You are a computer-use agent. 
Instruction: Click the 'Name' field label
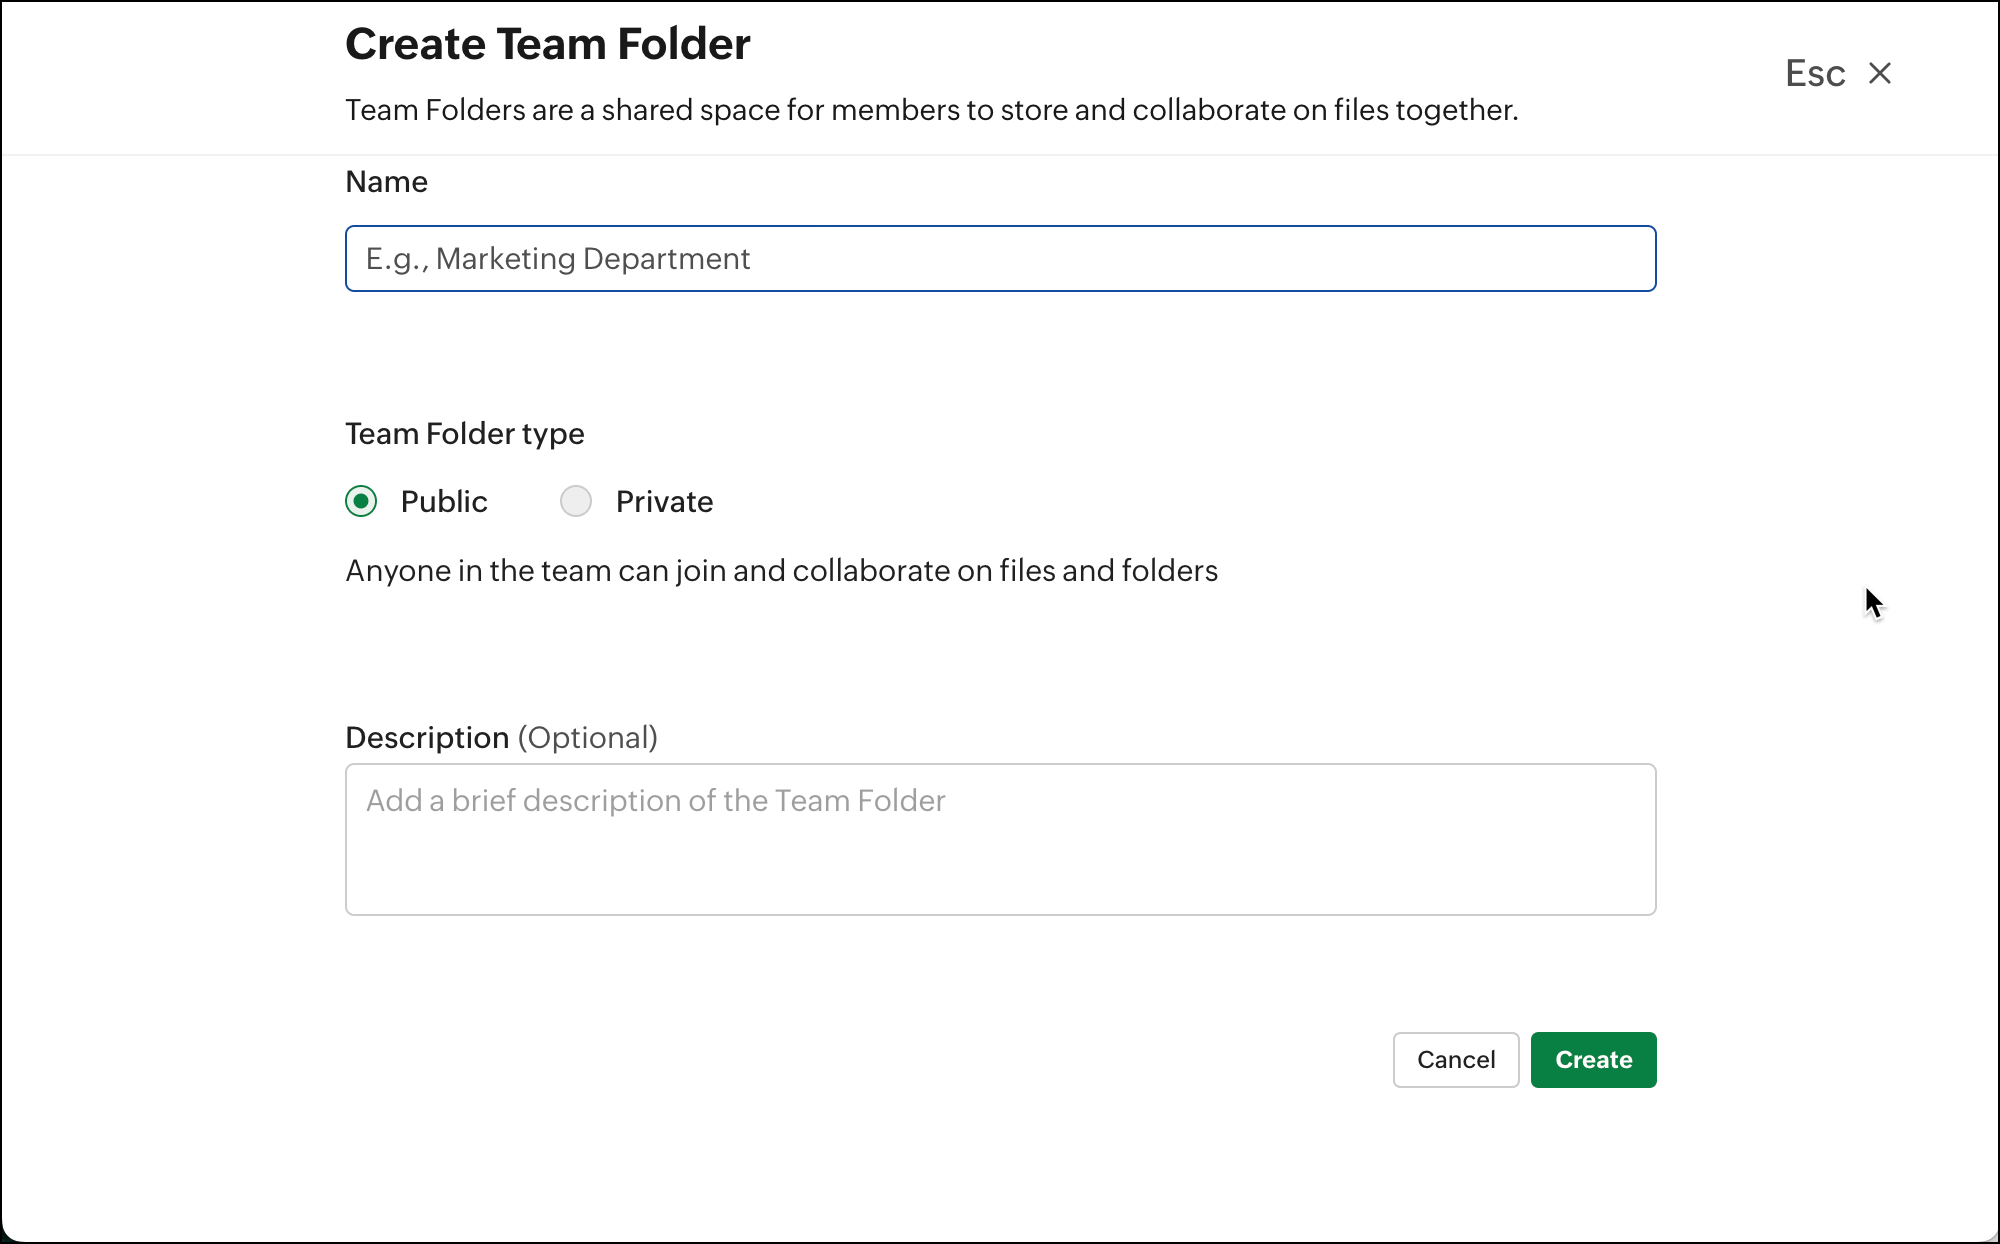tap(386, 182)
